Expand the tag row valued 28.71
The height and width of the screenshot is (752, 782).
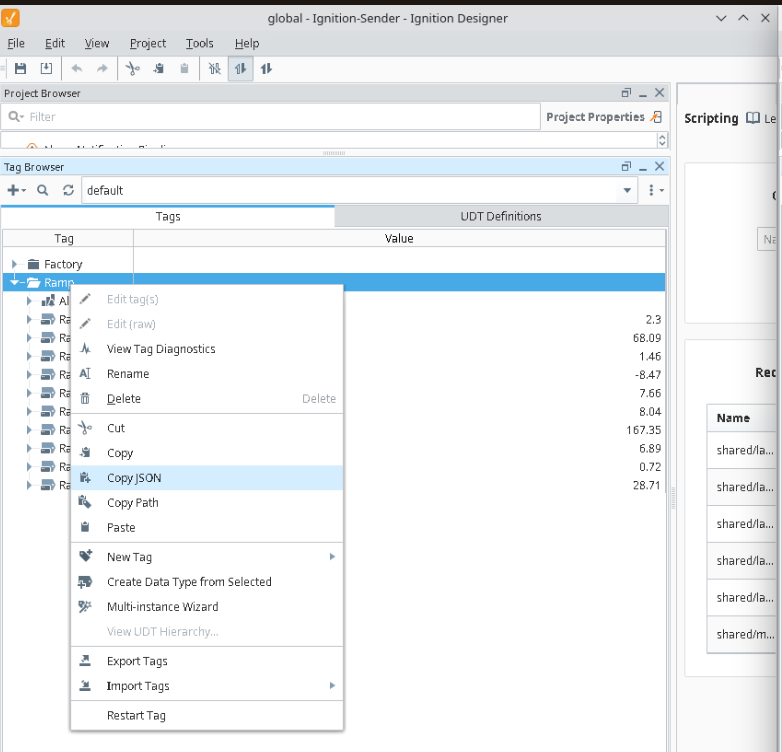(29, 485)
